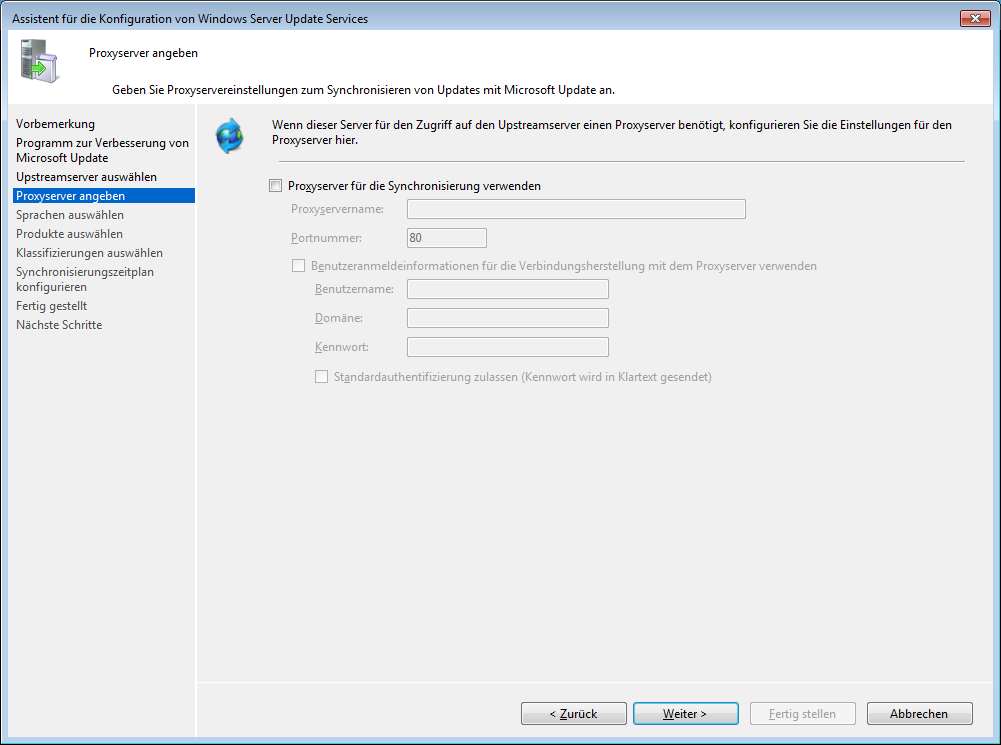The width and height of the screenshot is (1001, 745).
Task: Click the globe synchronization icon
Action: [x=230, y=135]
